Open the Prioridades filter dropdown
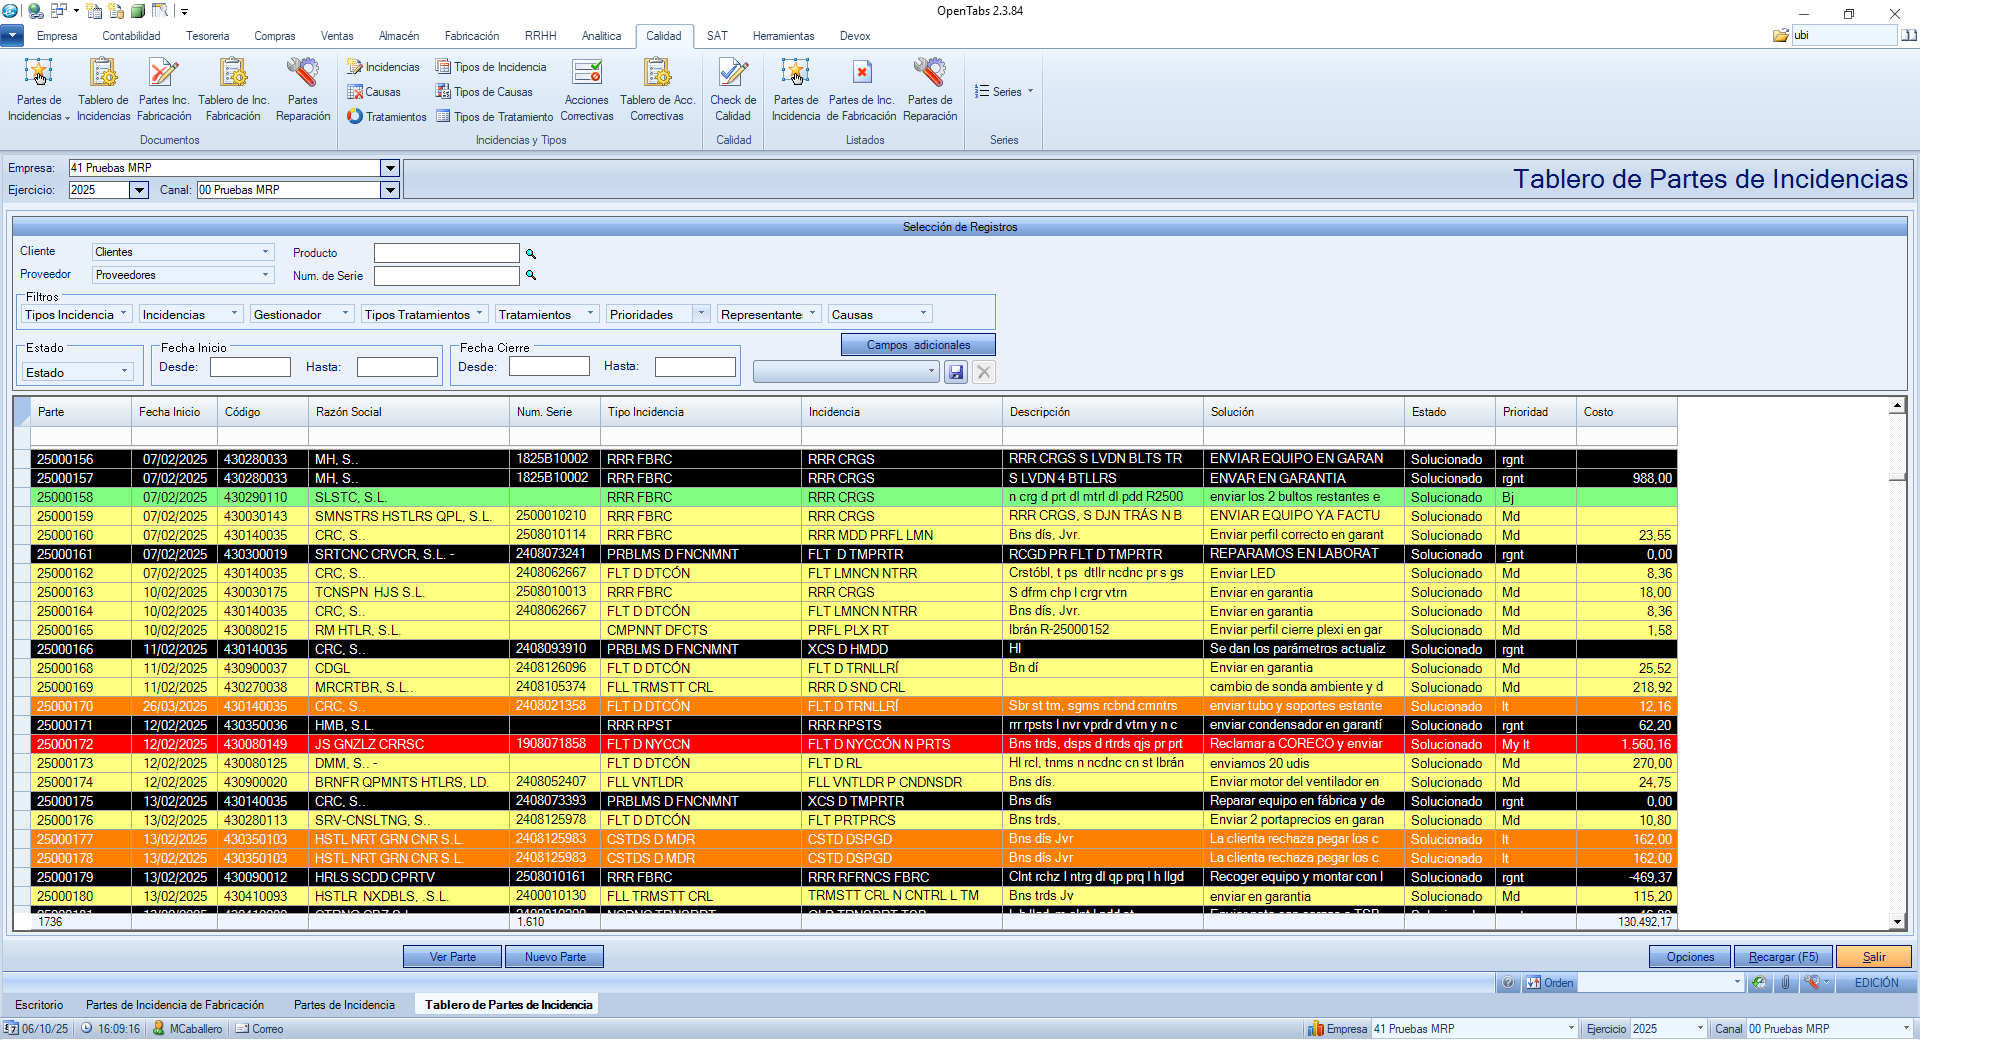 pos(700,314)
